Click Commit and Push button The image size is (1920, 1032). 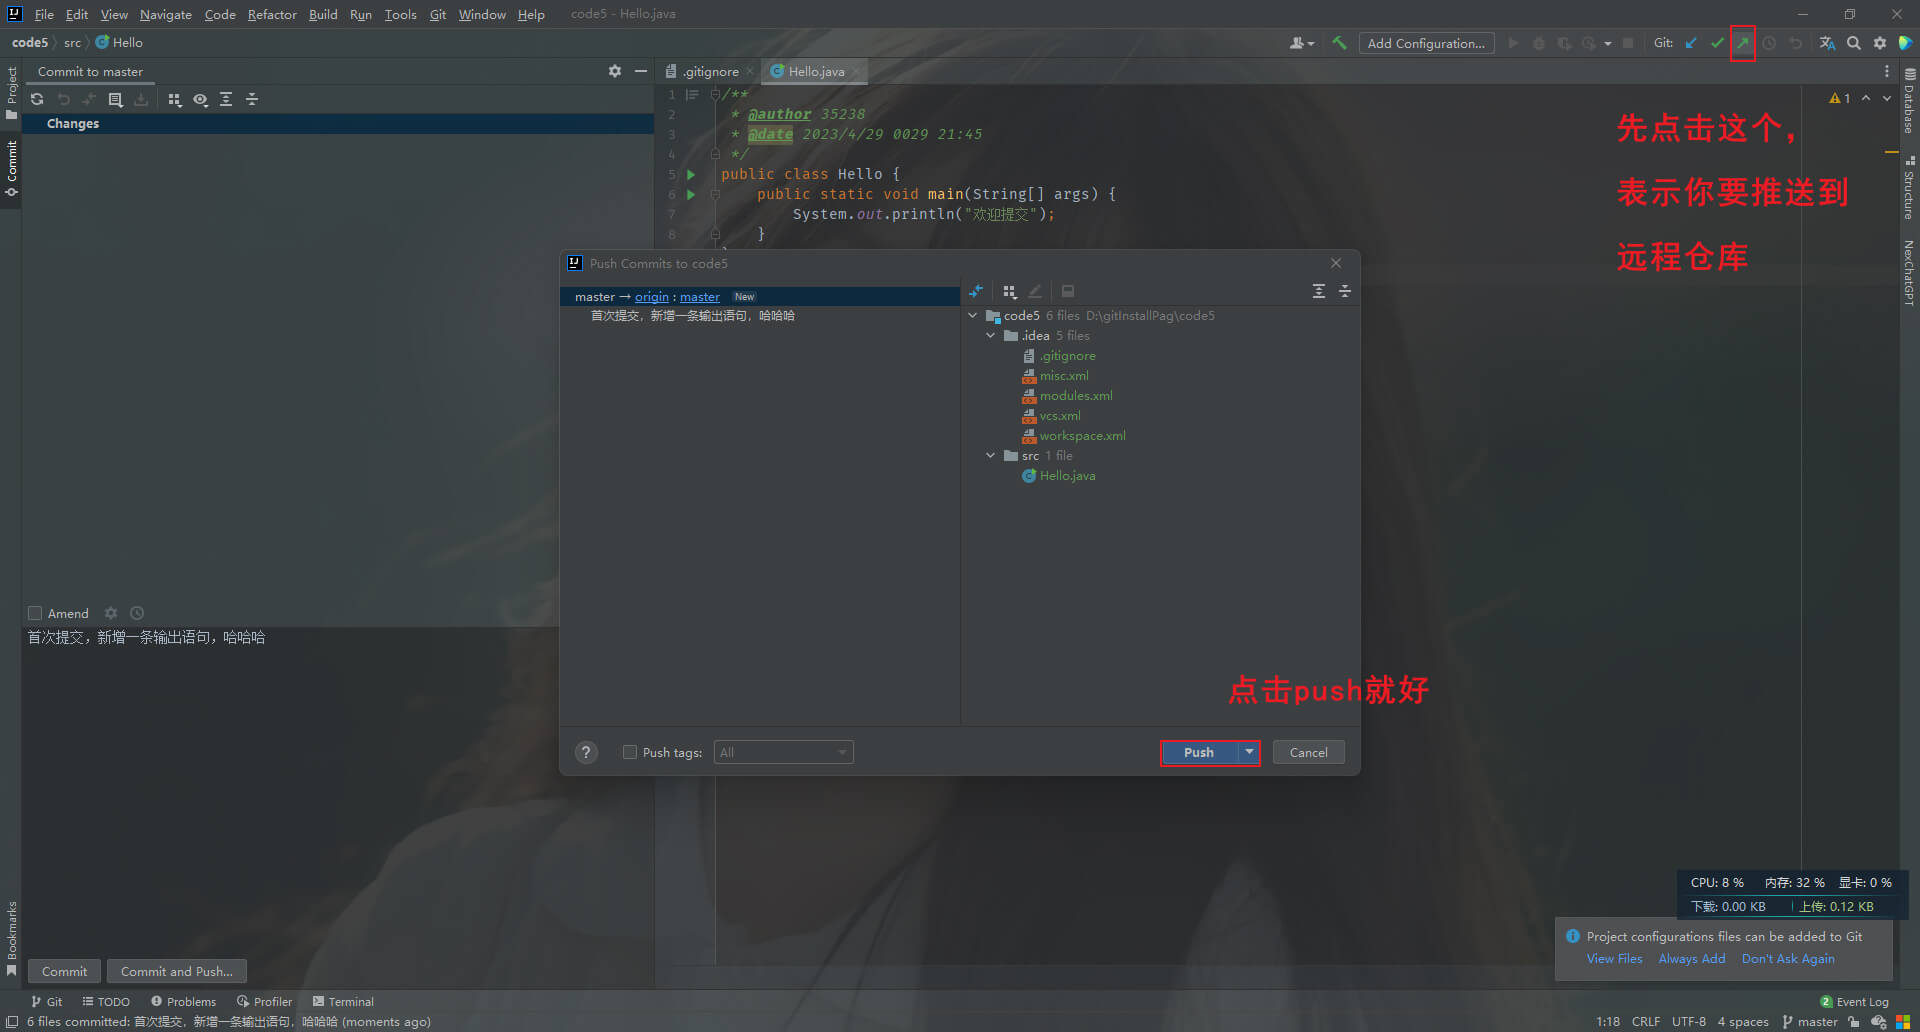(177, 971)
